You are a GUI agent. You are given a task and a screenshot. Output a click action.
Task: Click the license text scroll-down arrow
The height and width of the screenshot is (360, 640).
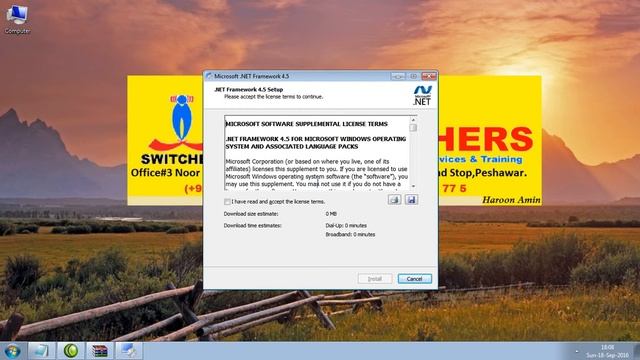click(413, 186)
